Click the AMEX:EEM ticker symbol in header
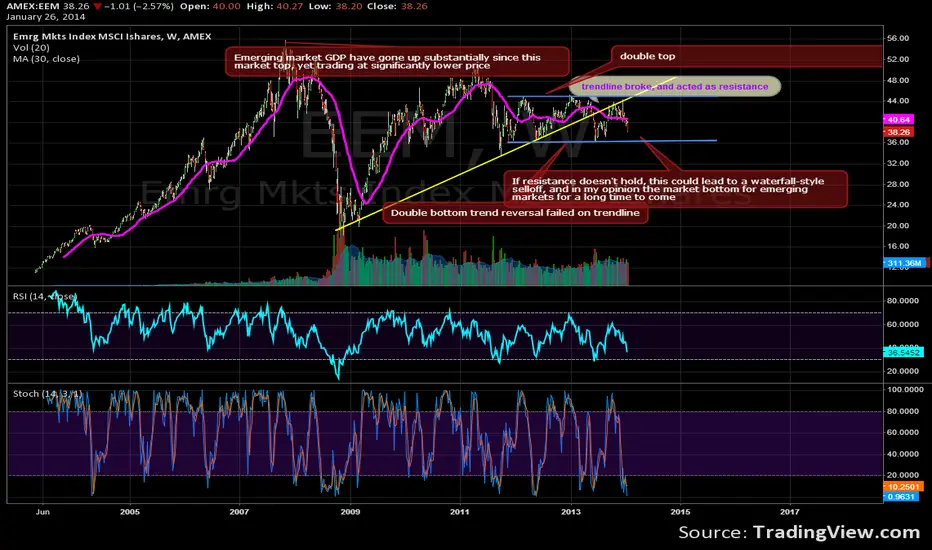Viewport: 932px width, 550px height. [x=34, y=6]
